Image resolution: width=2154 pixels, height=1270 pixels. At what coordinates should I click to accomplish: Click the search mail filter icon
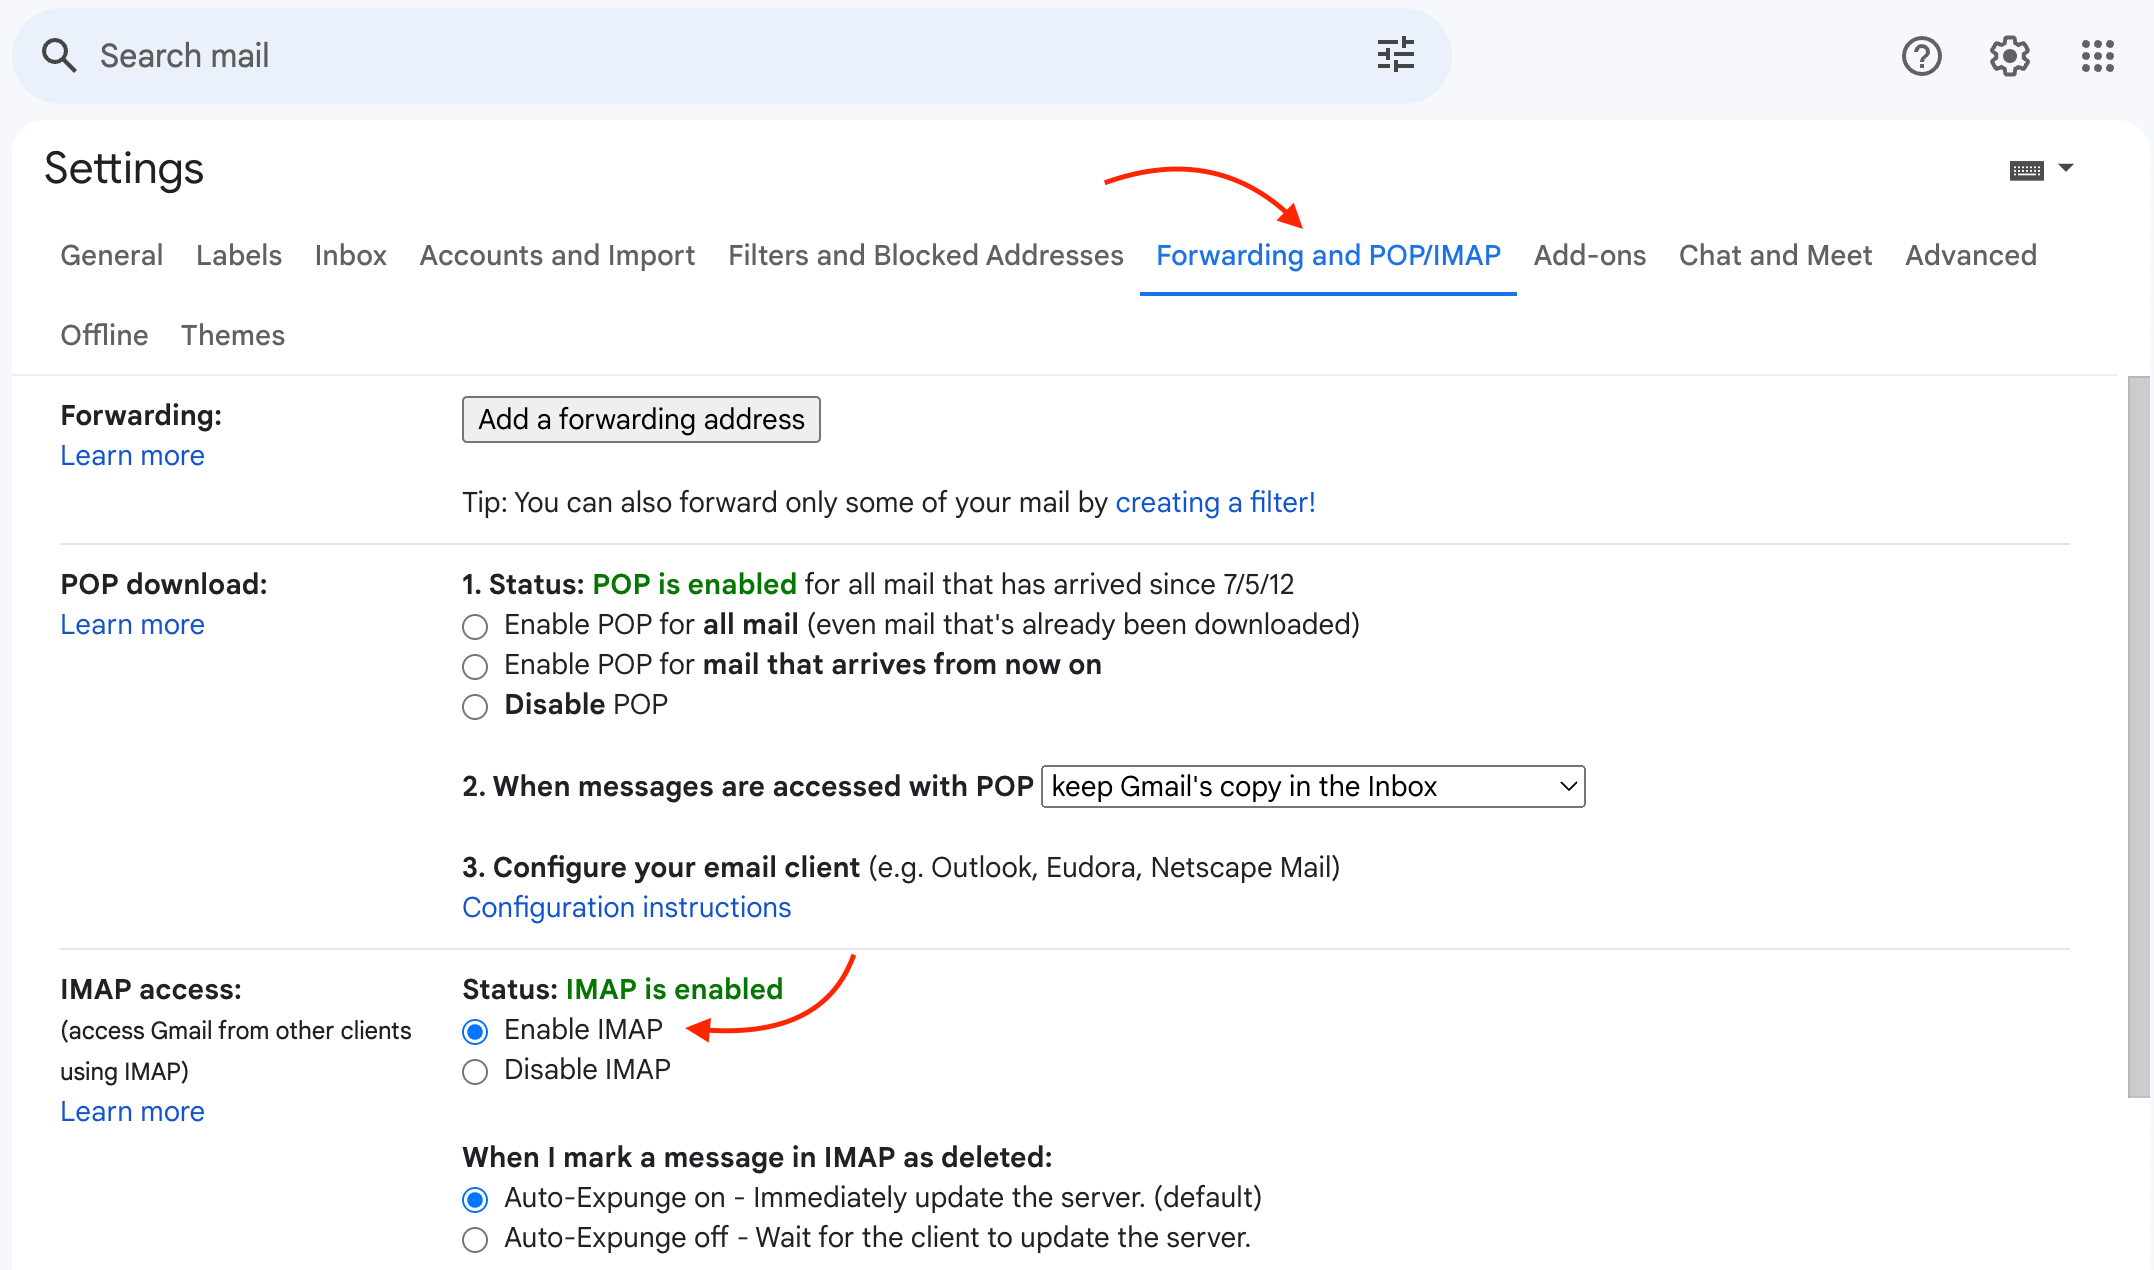(1394, 54)
